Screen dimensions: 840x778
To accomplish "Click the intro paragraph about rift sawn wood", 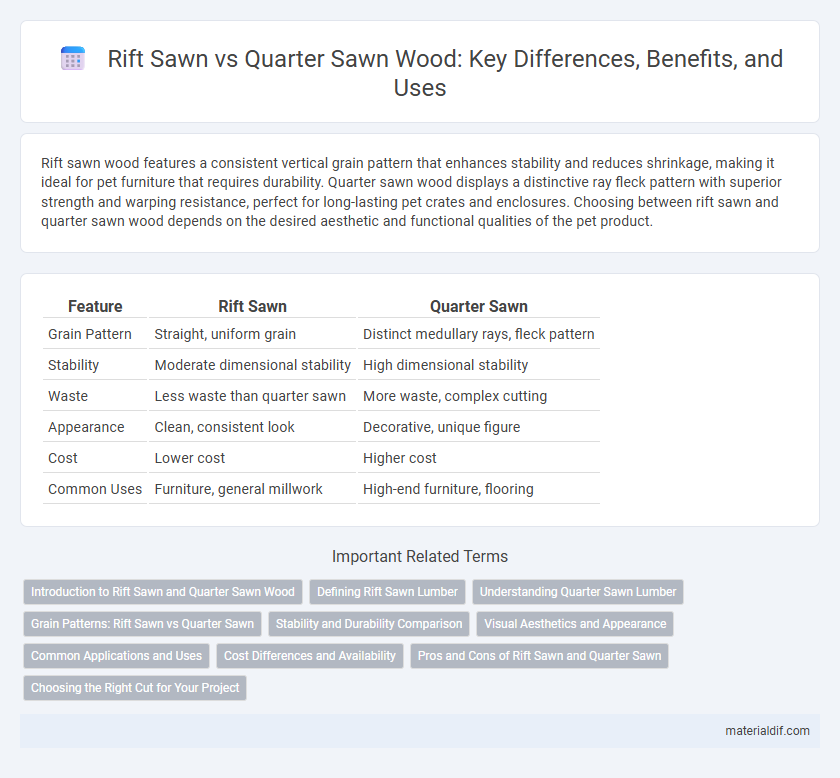I will [411, 192].
